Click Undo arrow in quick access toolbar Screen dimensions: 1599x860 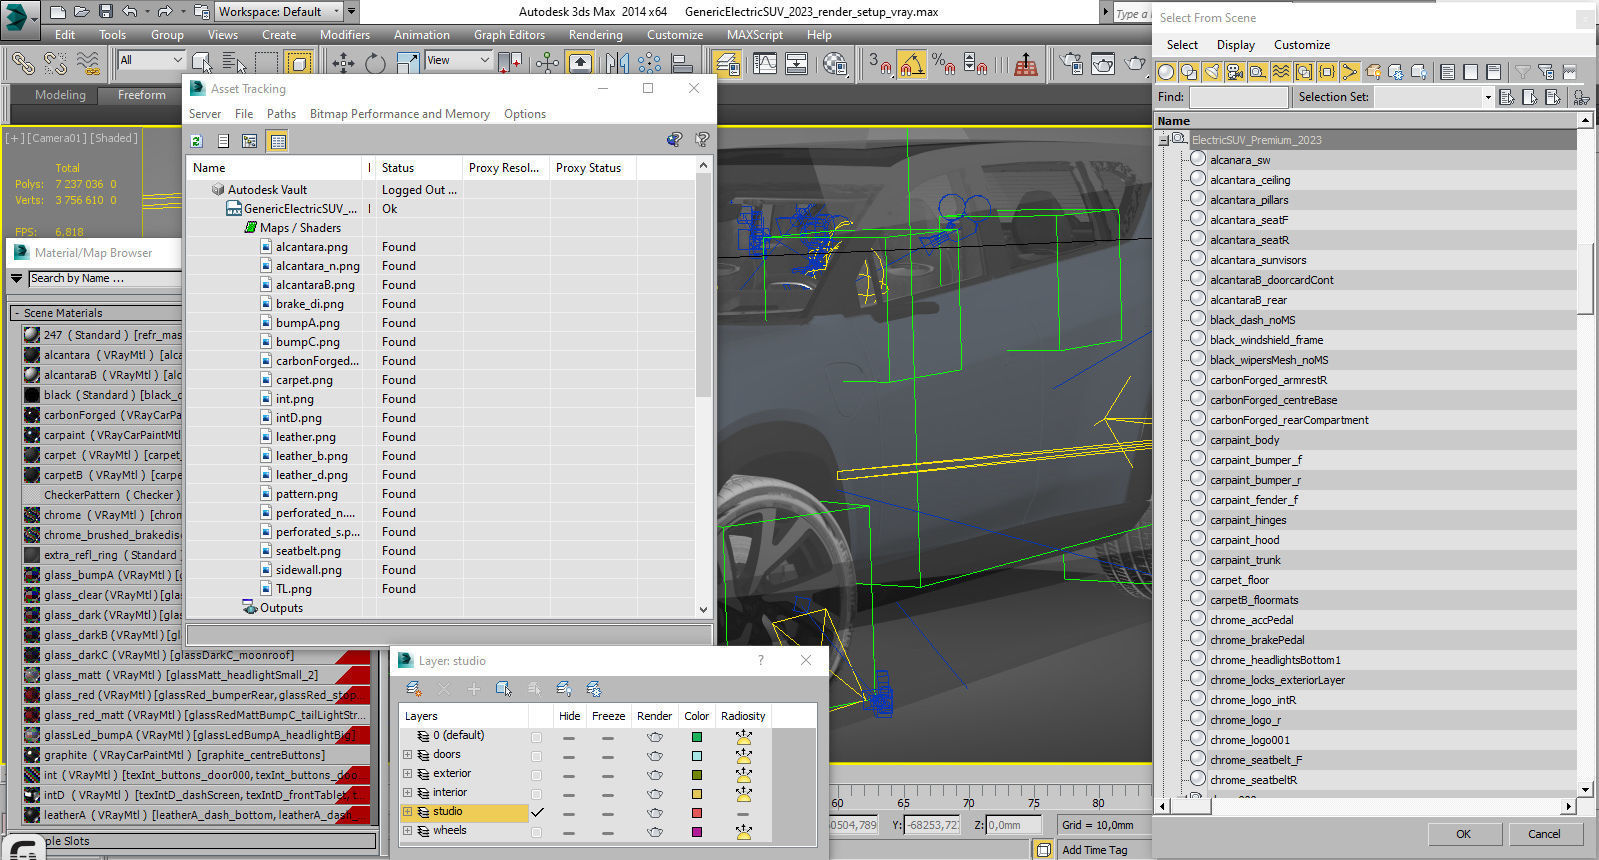coord(130,12)
